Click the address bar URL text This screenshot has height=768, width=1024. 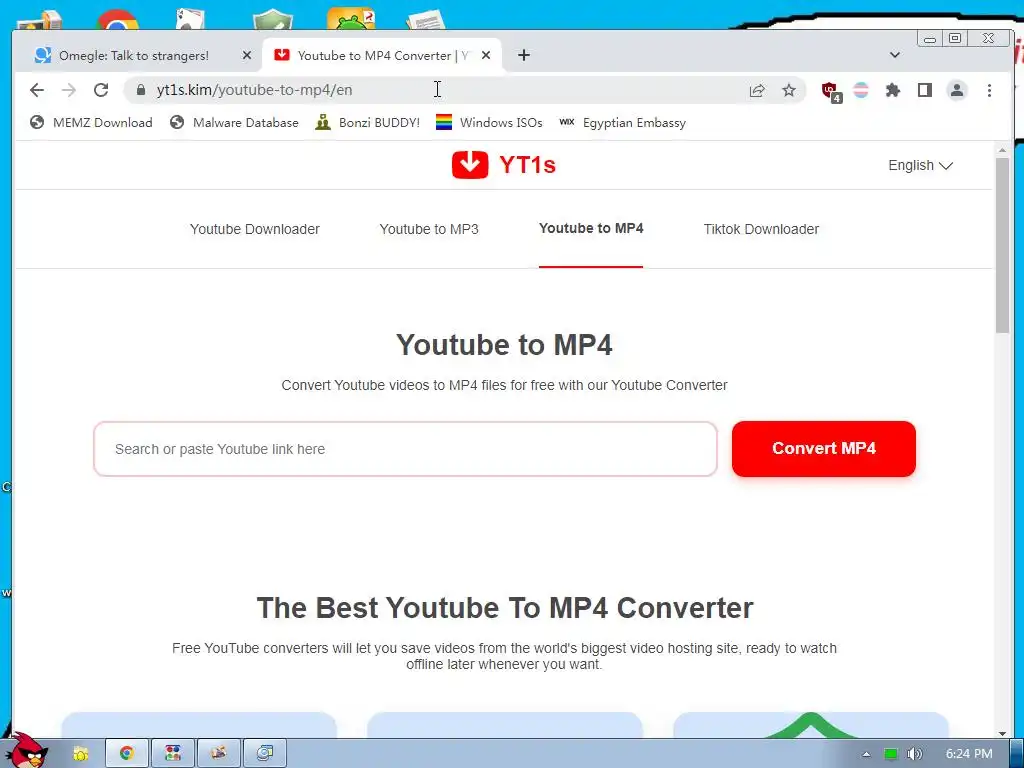coord(254,90)
